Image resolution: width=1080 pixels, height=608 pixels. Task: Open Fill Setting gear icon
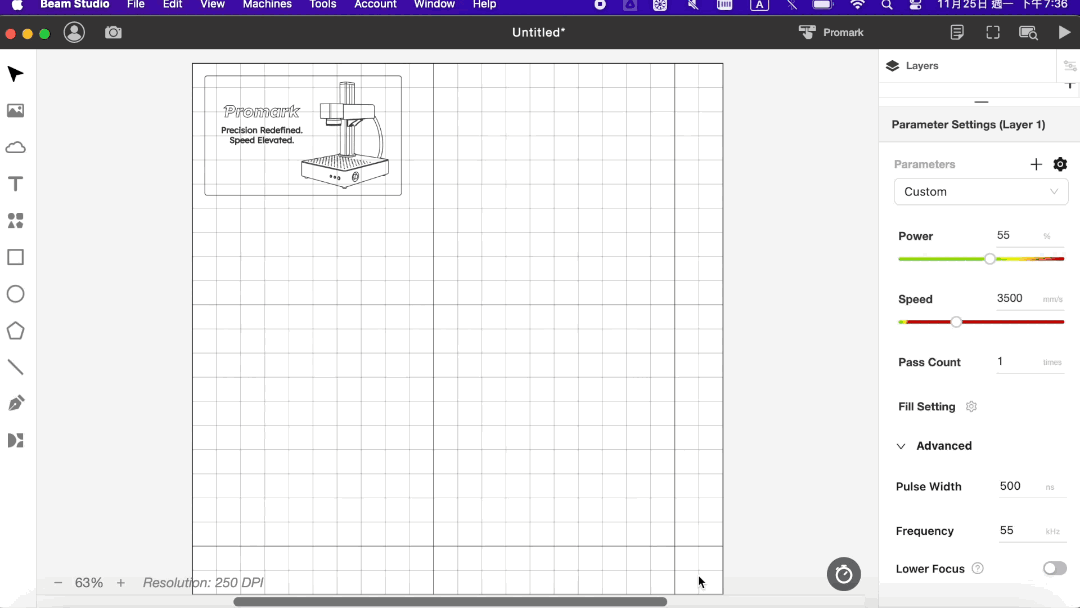pos(971,406)
